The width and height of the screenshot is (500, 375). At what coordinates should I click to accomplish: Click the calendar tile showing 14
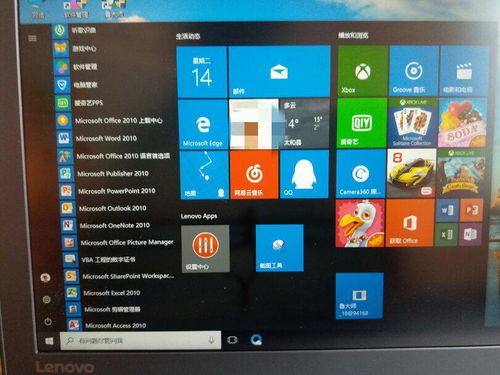pyautogui.click(x=202, y=72)
